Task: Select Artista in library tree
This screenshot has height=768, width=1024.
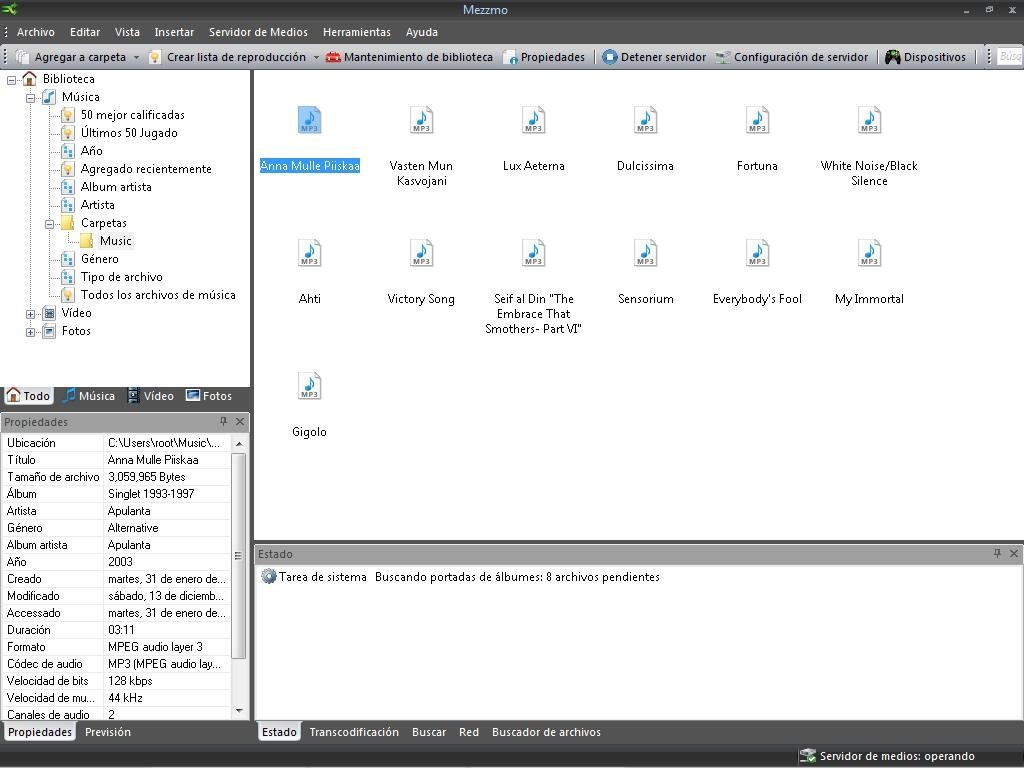Action: click(97, 205)
